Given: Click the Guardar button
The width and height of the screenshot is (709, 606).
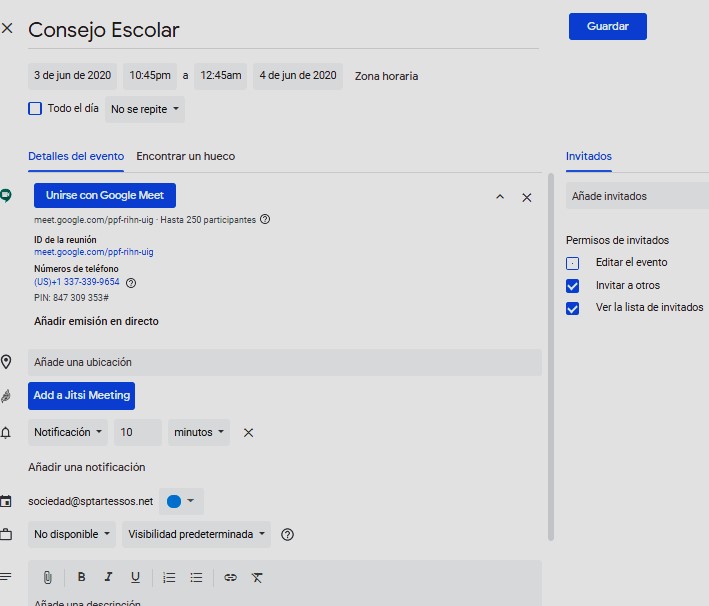Looking at the screenshot, I should coord(607,26).
